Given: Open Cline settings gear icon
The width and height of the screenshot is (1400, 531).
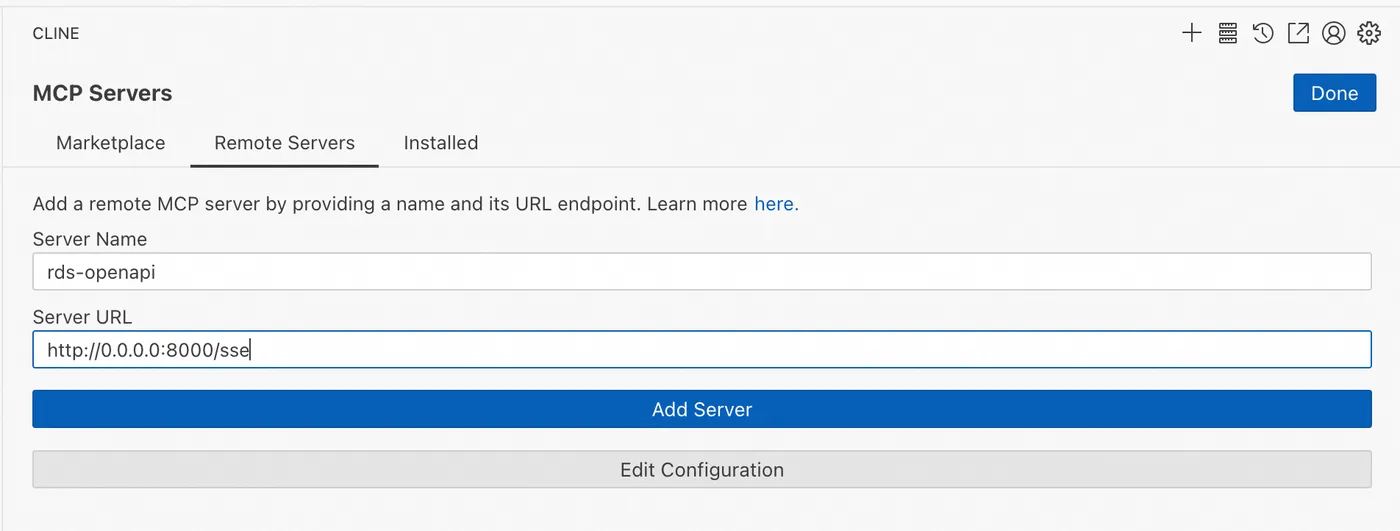Looking at the screenshot, I should 1368,33.
